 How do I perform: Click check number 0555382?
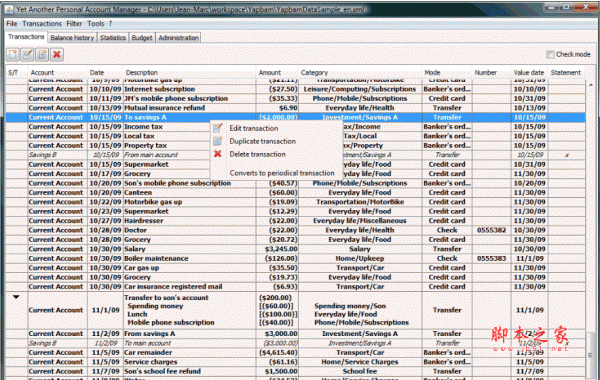click(491, 230)
